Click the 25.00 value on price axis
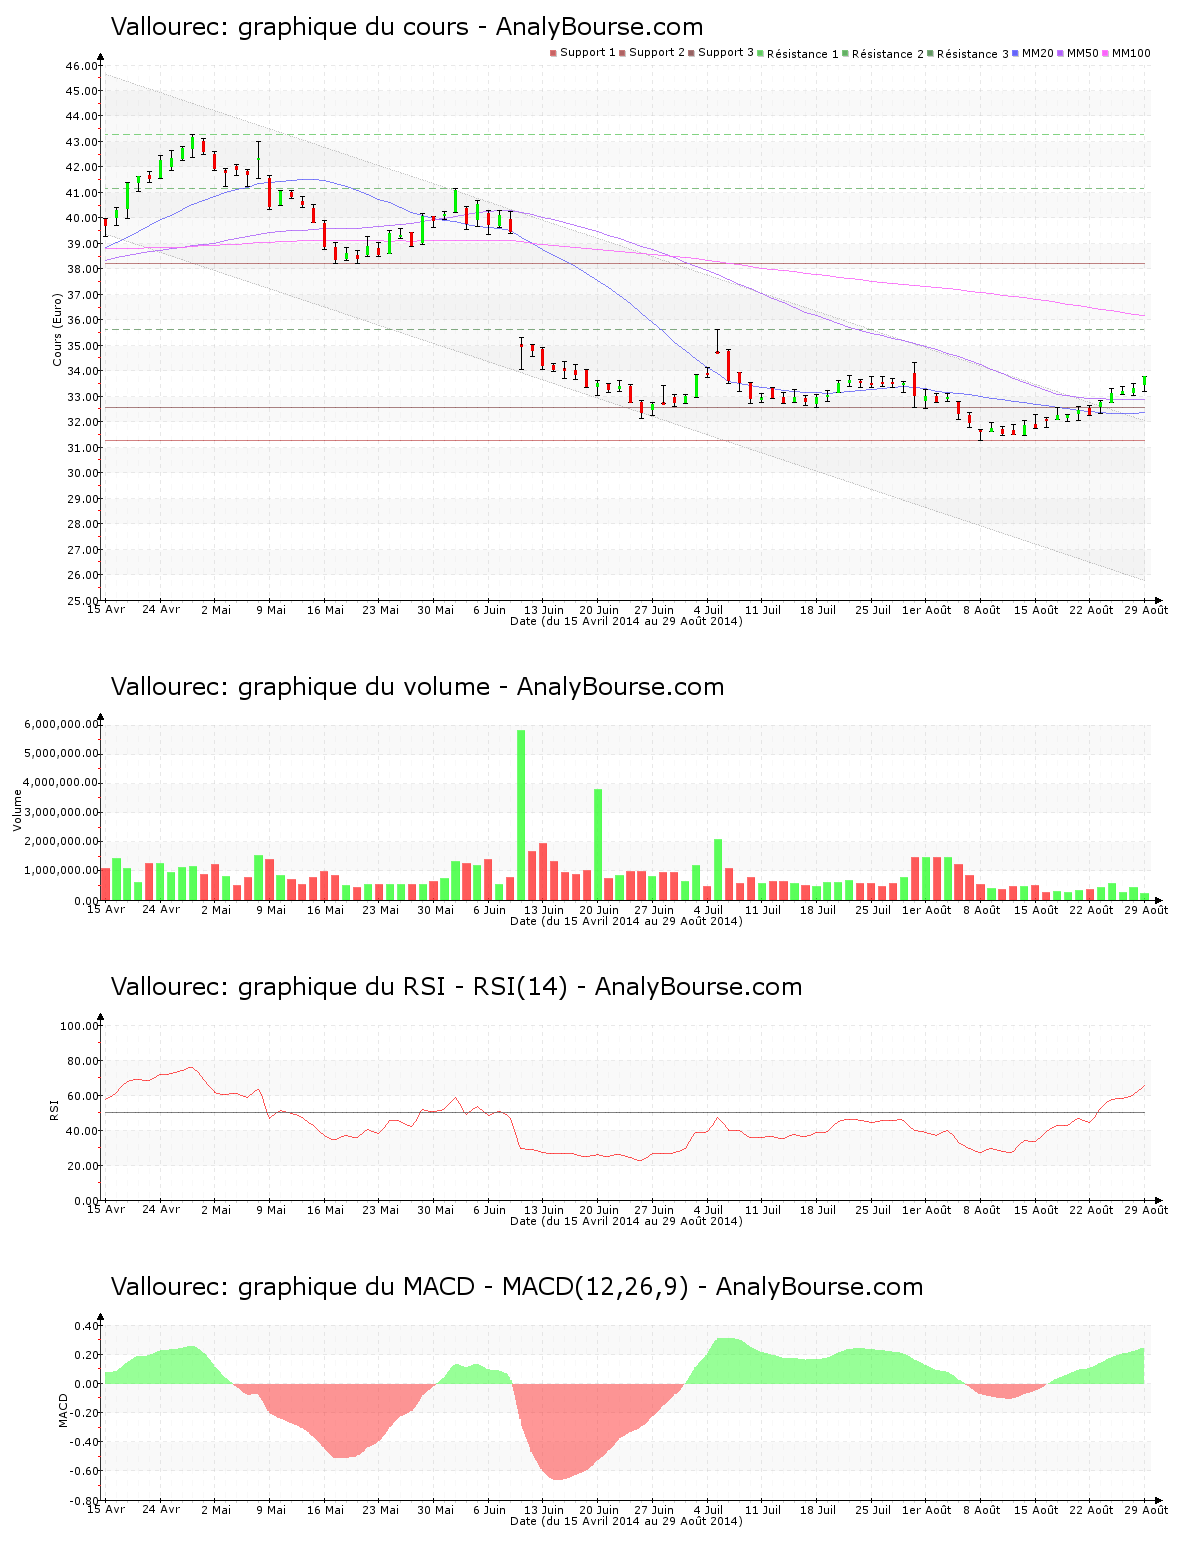Screen dimensions: 1200x1550 (x=82, y=601)
